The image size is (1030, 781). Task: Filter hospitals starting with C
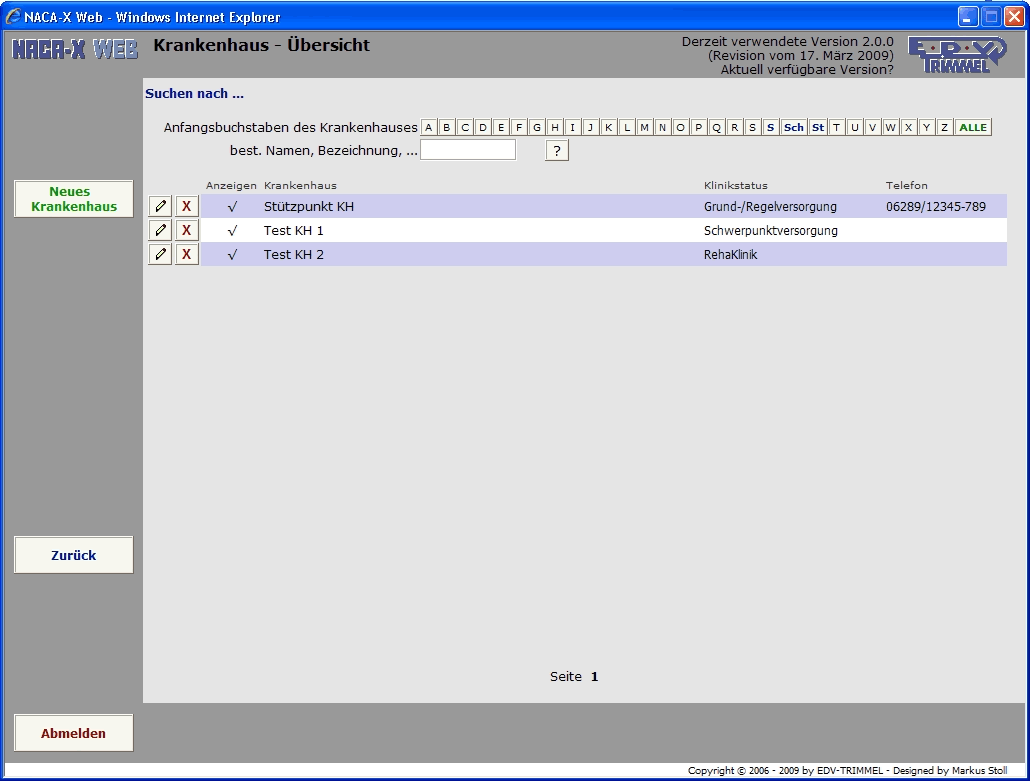coord(465,127)
